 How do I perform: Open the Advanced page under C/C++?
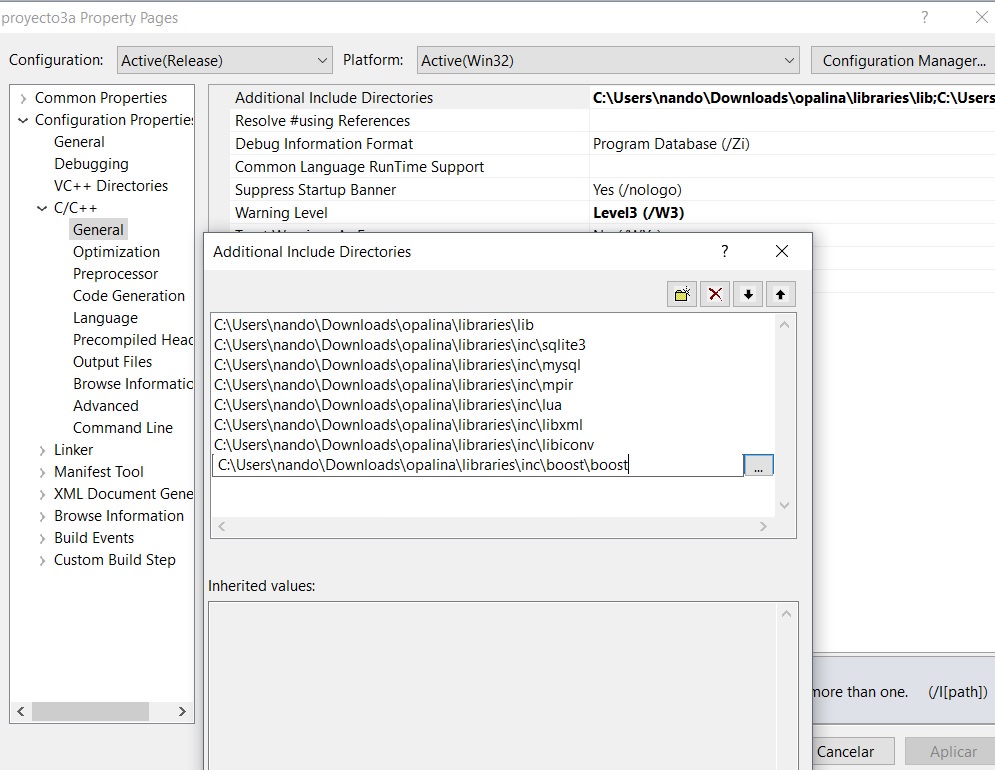point(105,406)
